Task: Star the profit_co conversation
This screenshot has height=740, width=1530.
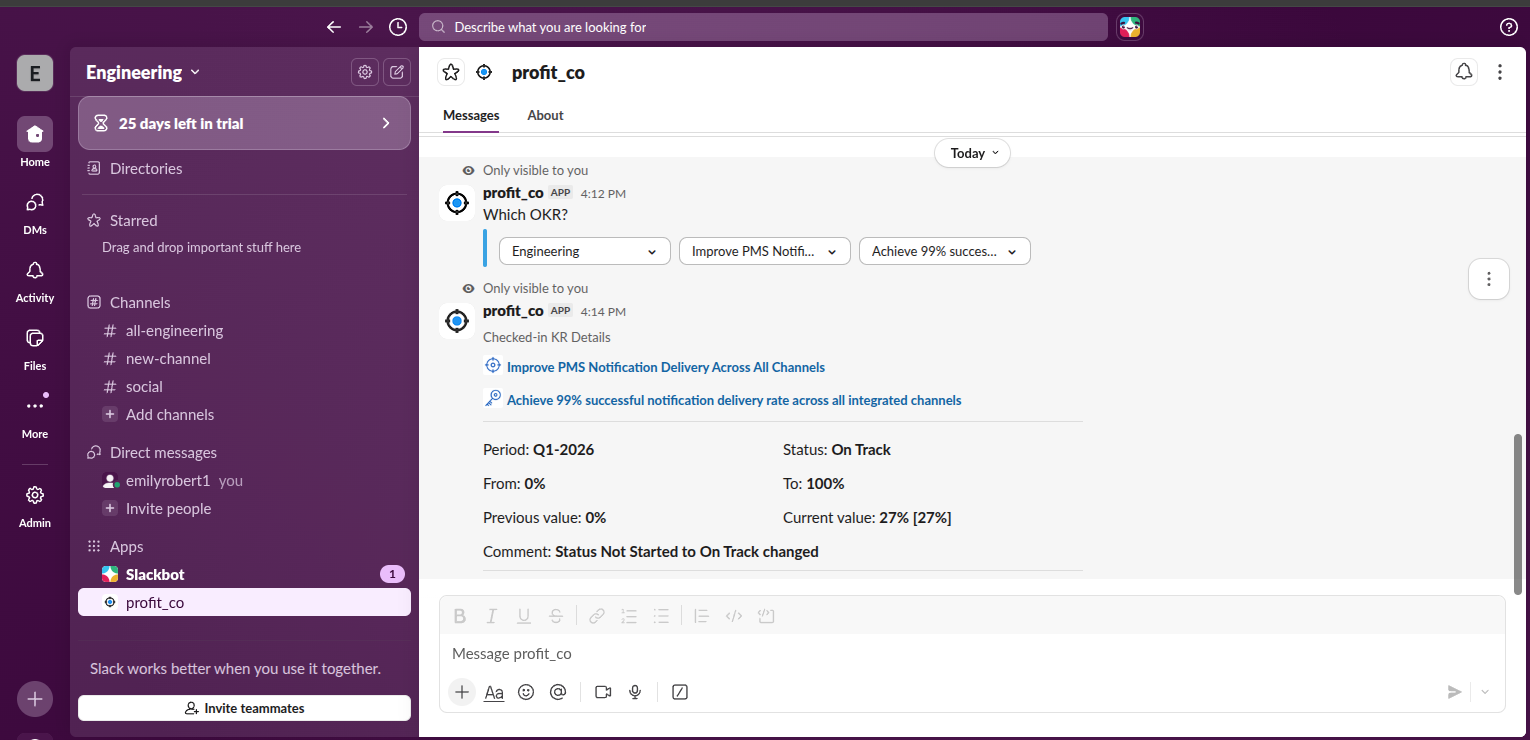Action: pyautogui.click(x=451, y=72)
